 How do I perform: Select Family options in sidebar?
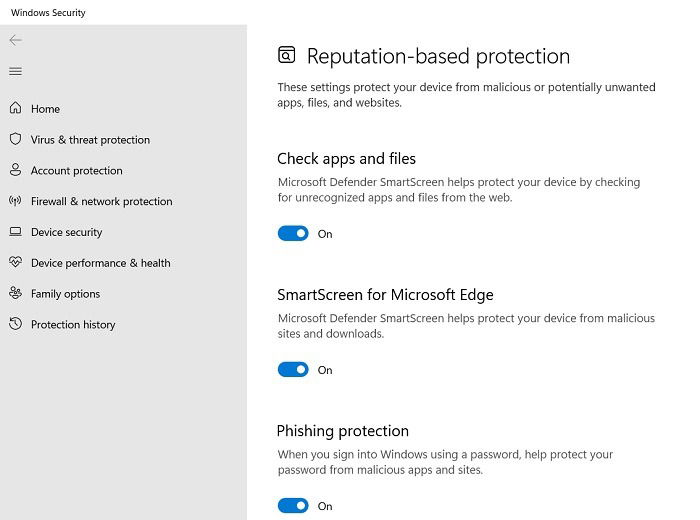[x=65, y=294]
